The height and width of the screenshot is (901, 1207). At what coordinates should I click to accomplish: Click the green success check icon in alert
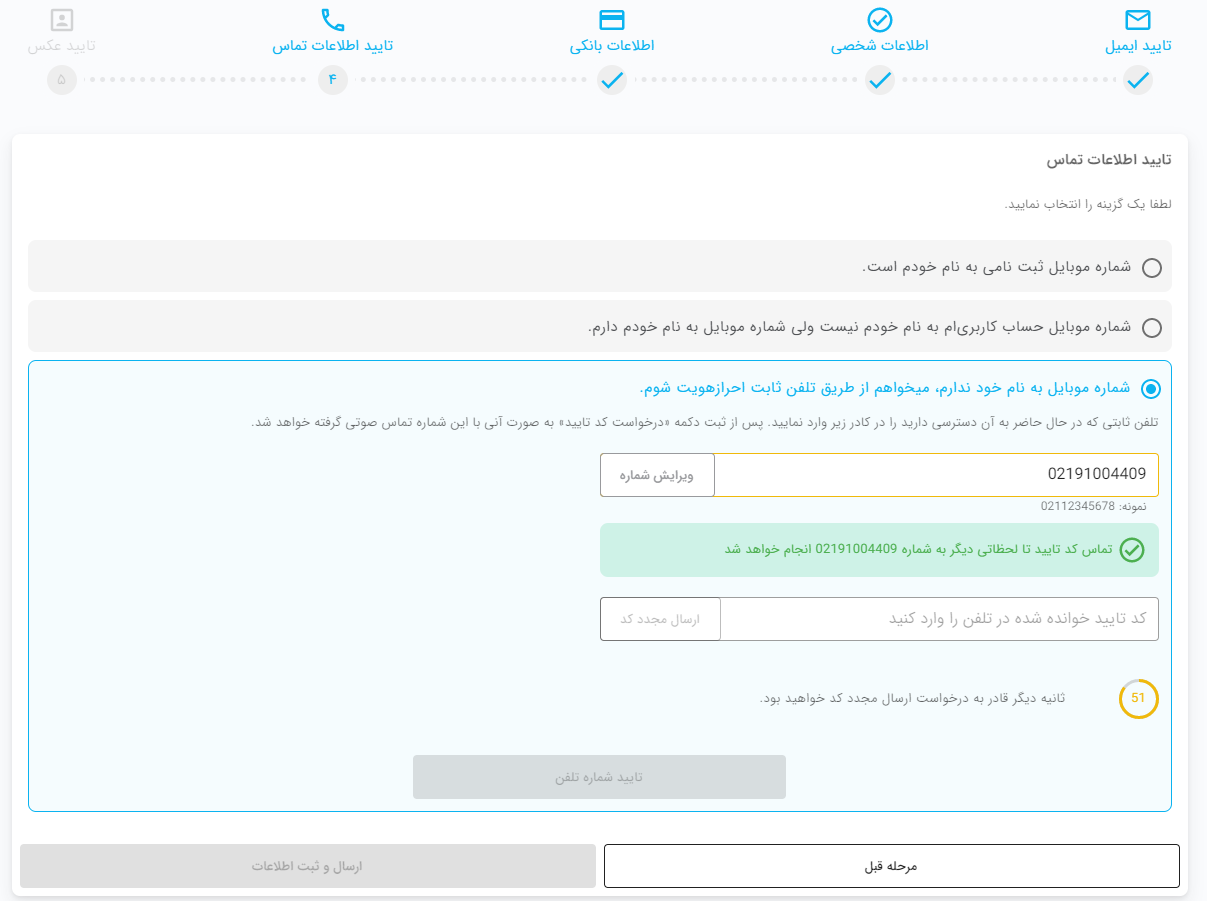[1131, 550]
